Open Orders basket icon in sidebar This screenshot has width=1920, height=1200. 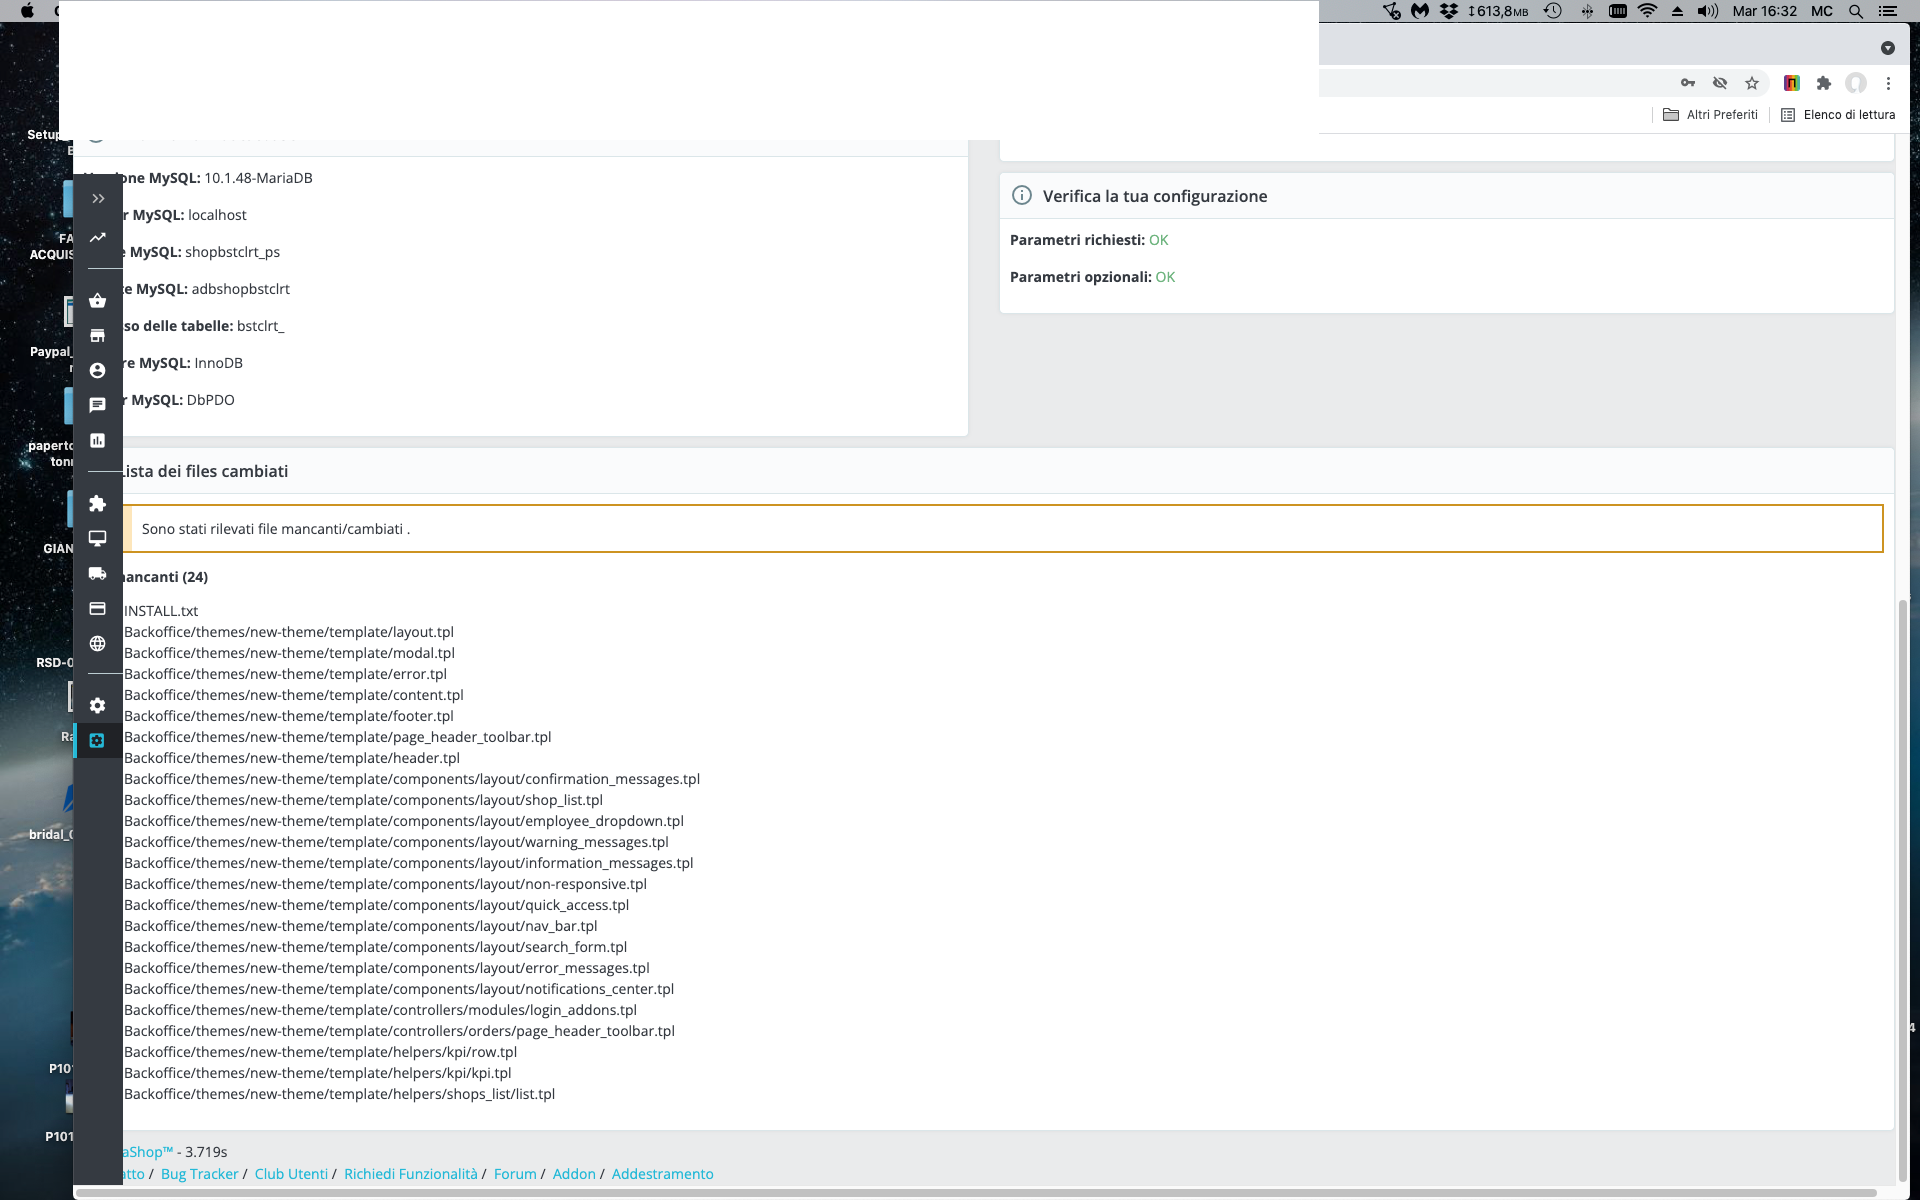click(x=98, y=301)
